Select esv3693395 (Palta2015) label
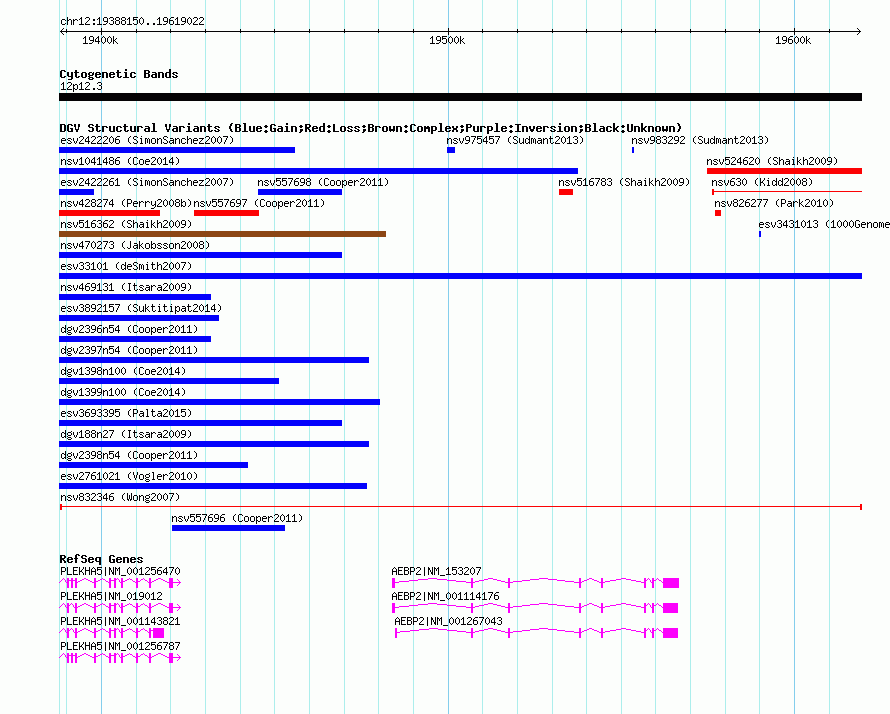The image size is (890, 714). [126, 413]
